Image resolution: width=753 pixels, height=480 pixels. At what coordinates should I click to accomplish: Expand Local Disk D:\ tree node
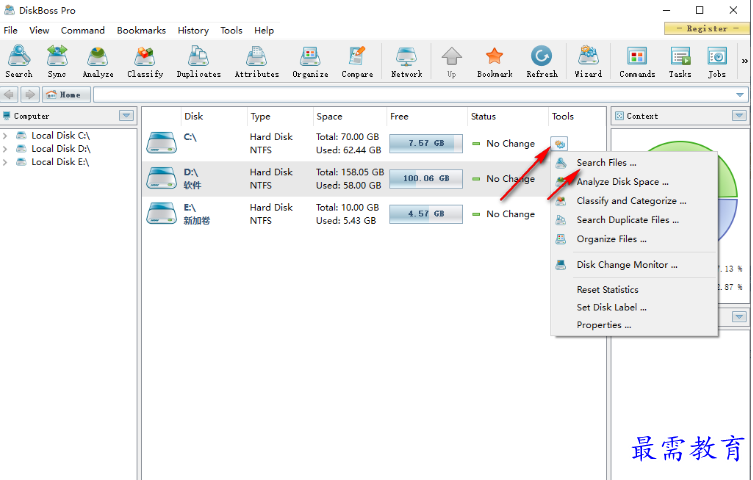pos(5,149)
